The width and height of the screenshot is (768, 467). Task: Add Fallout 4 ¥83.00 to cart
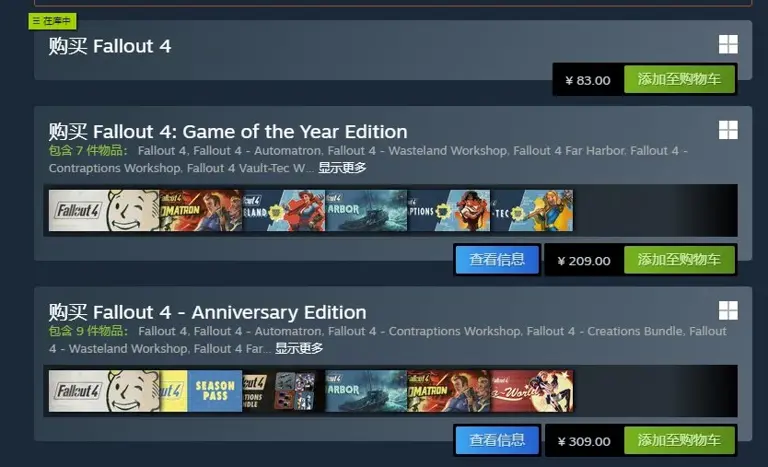pyautogui.click(x=679, y=79)
